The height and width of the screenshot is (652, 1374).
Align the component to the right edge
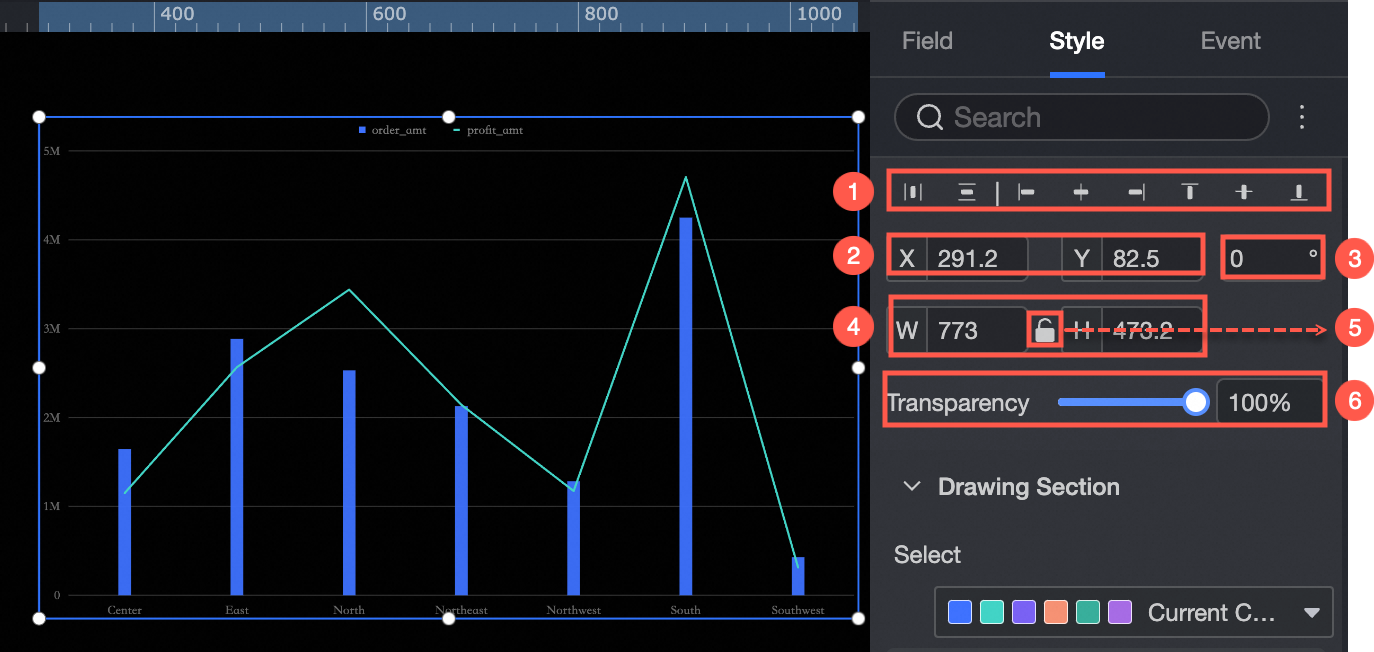coord(1136,192)
